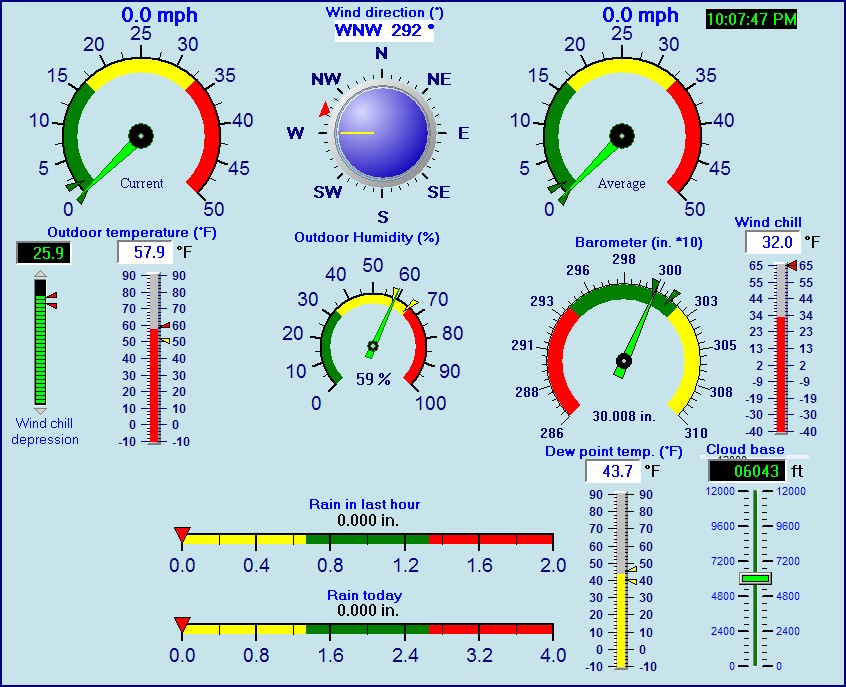
Task: Click the blue sphere of the wind compass
Action: click(x=381, y=132)
